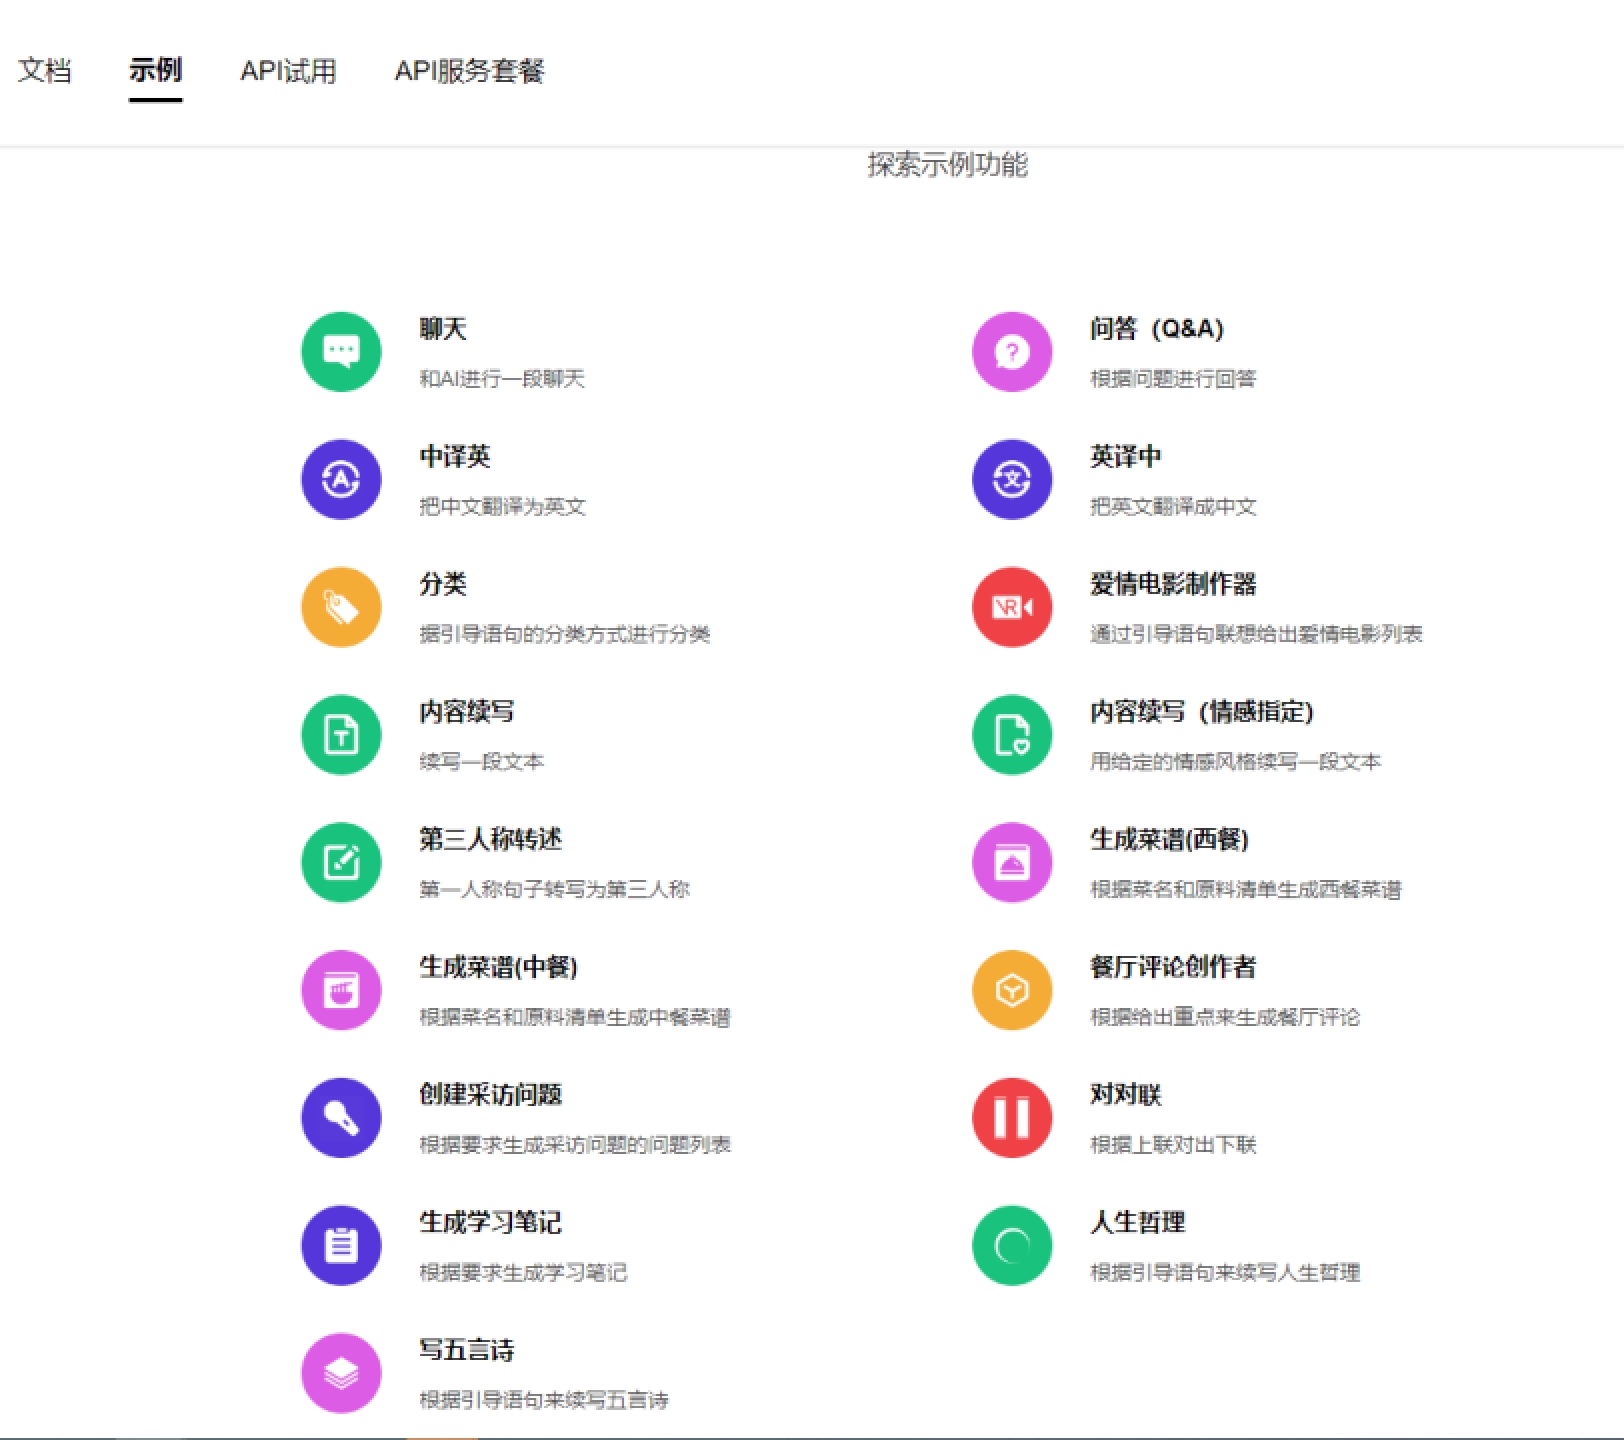Click the description 根据要求生成采访问题的问题列表
Viewport: 1624px width, 1440px height.
tap(575, 1144)
